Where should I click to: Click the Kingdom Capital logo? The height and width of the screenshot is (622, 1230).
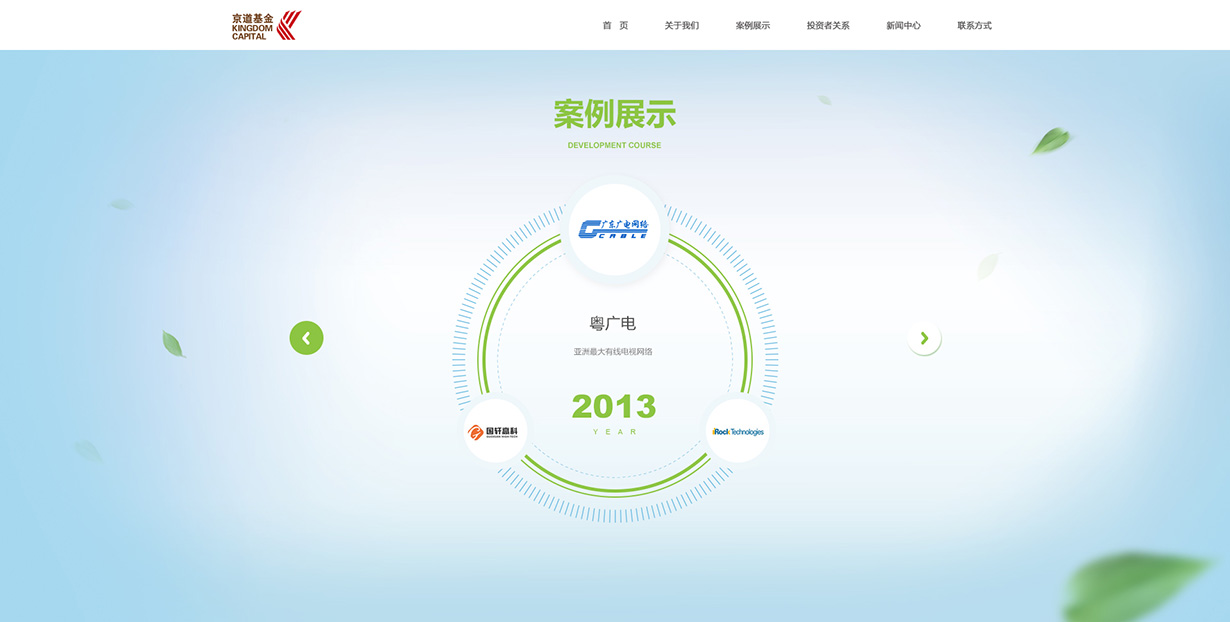[x=266, y=25]
